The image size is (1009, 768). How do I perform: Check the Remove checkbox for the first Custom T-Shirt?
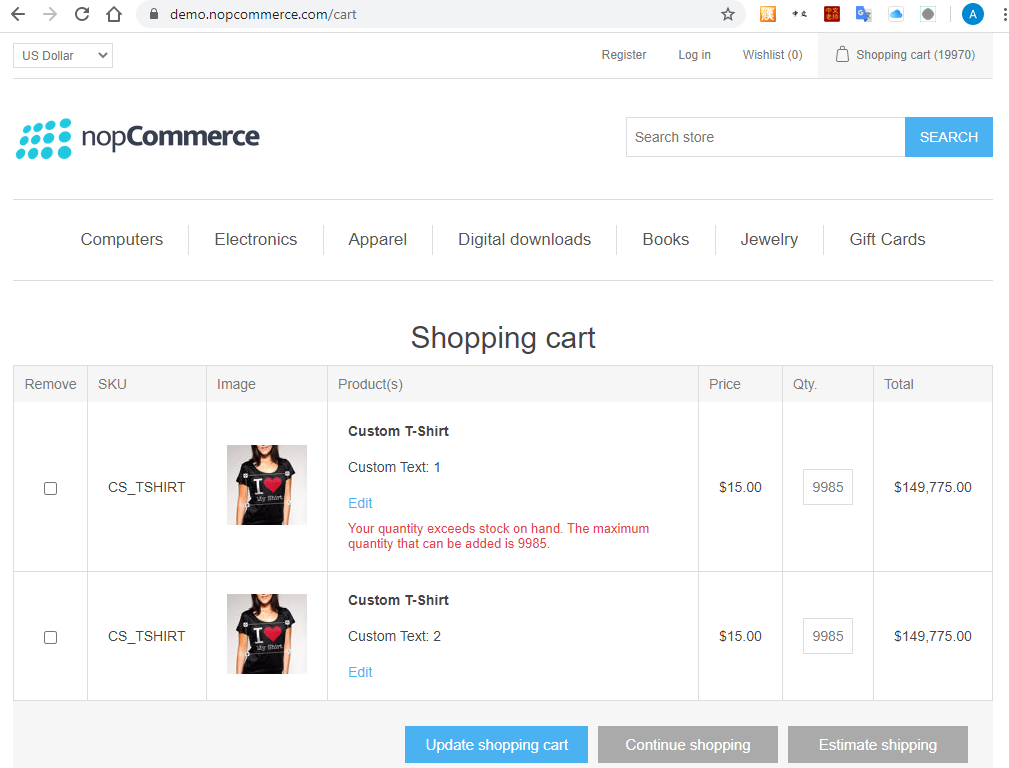(x=50, y=488)
